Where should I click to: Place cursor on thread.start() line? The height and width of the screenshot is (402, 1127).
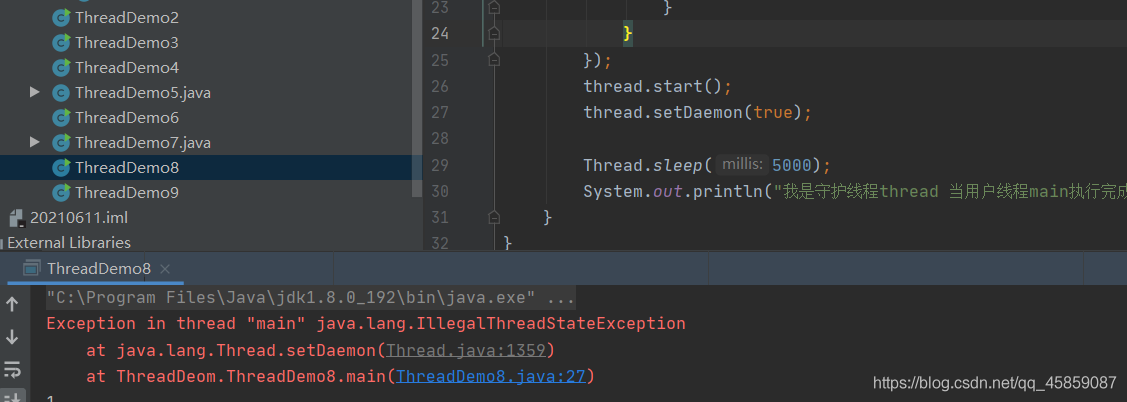(658, 86)
